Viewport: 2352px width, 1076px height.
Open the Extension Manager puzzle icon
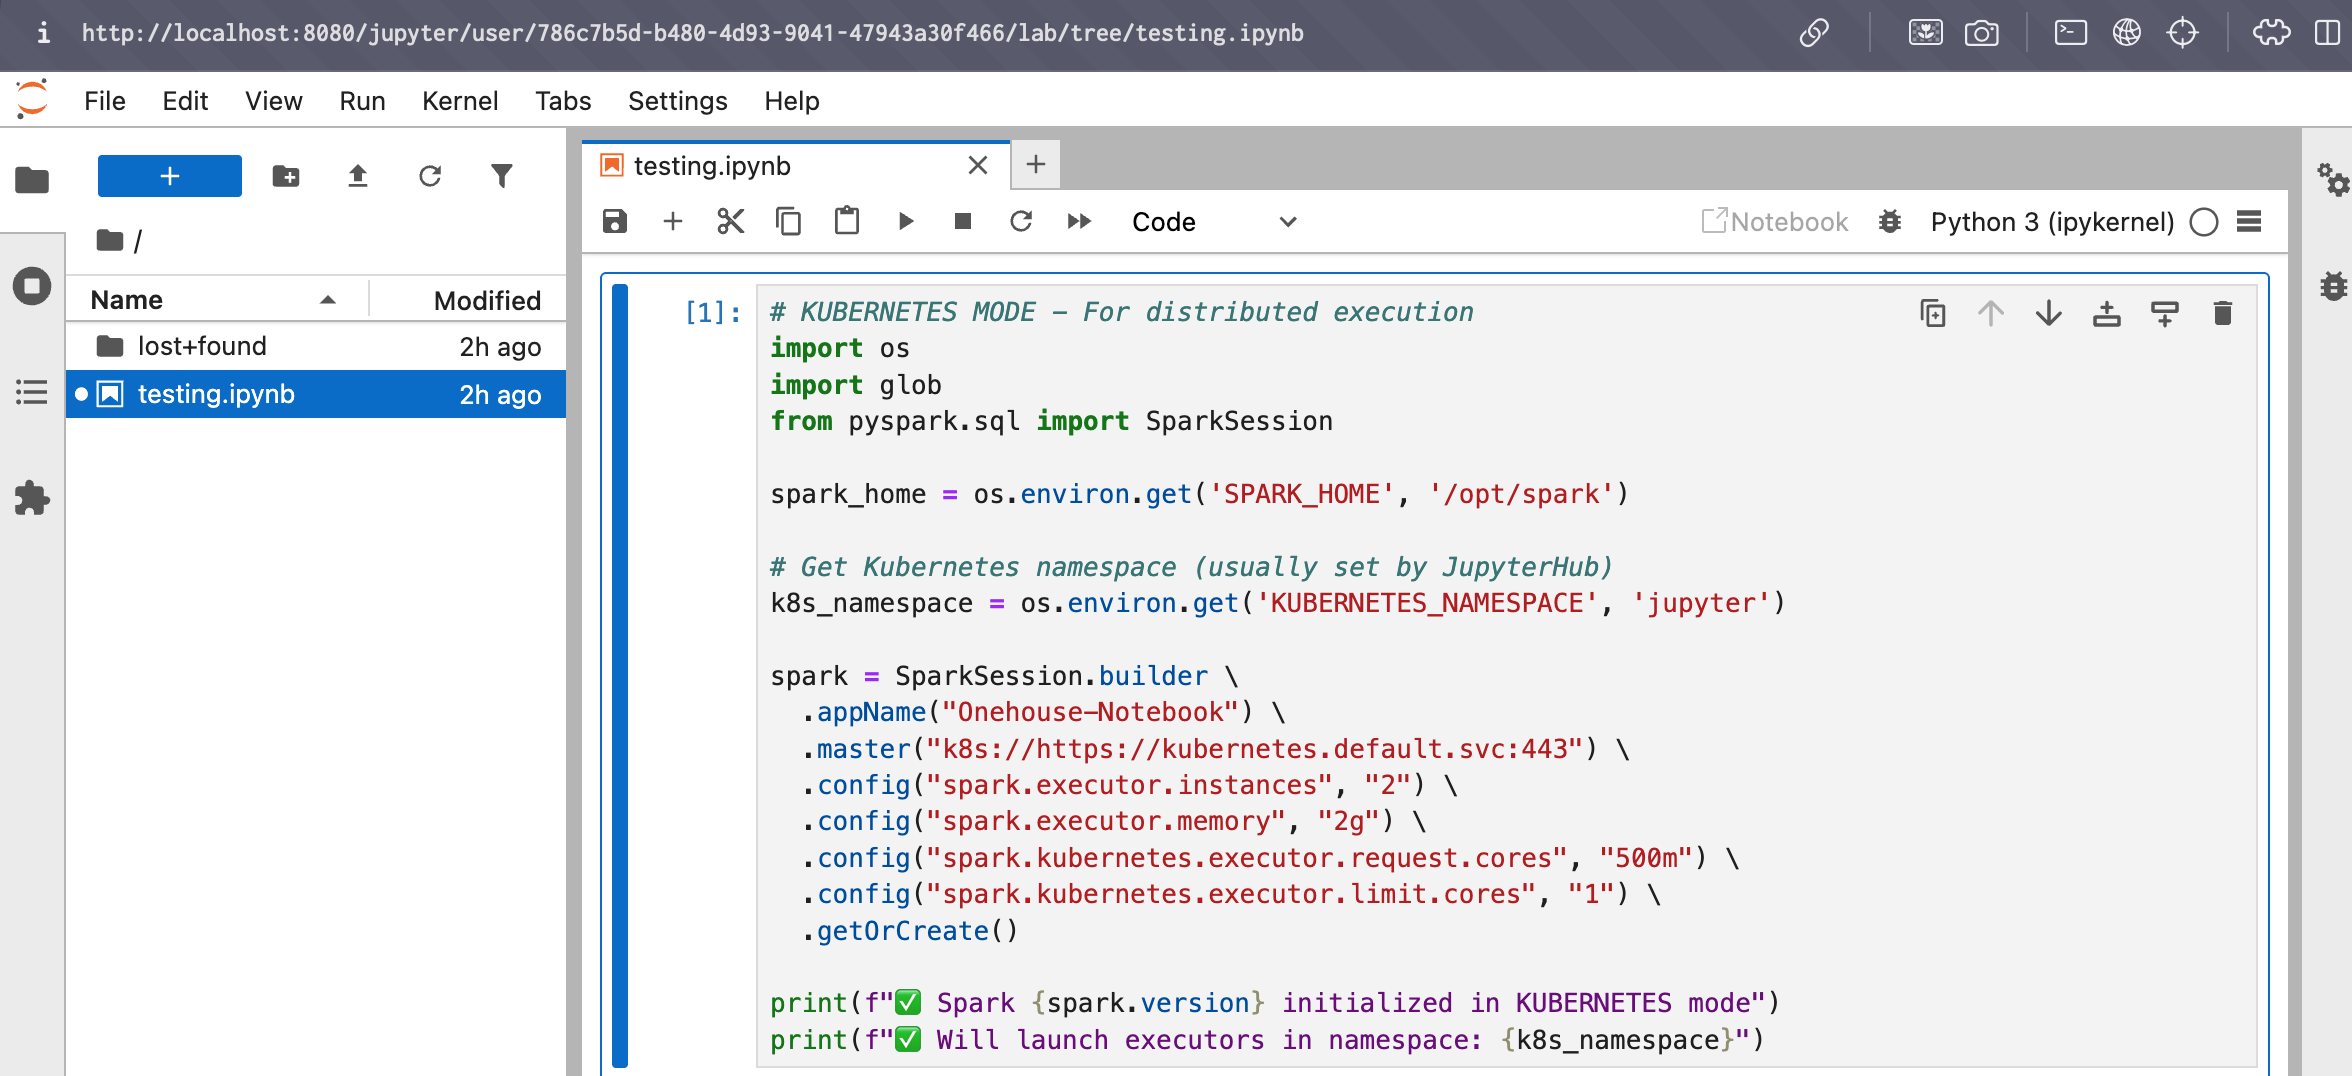(32, 498)
